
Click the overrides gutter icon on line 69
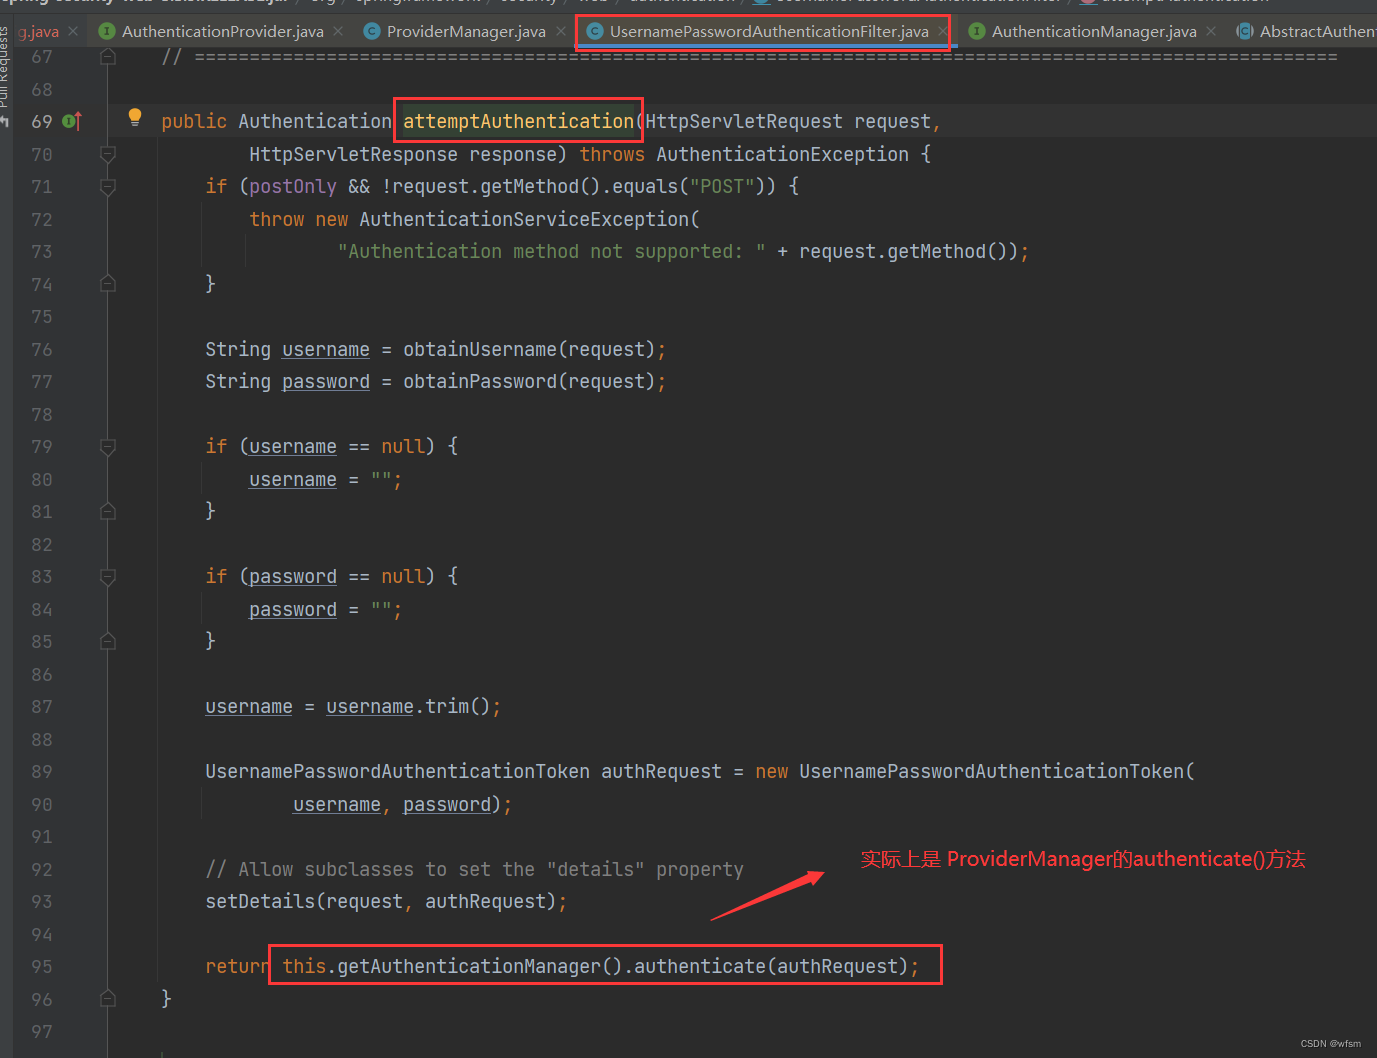tap(72, 121)
